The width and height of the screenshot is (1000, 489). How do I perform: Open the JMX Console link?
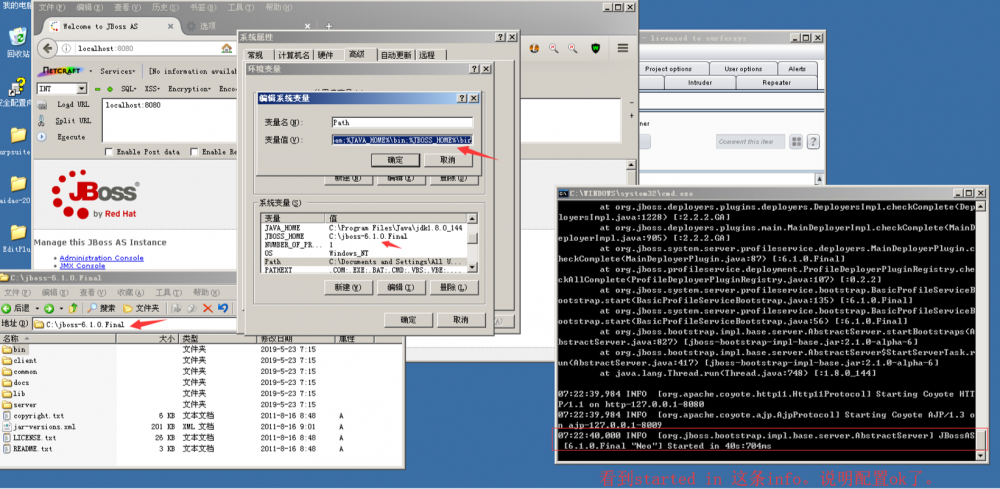pyautogui.click(x=82, y=266)
